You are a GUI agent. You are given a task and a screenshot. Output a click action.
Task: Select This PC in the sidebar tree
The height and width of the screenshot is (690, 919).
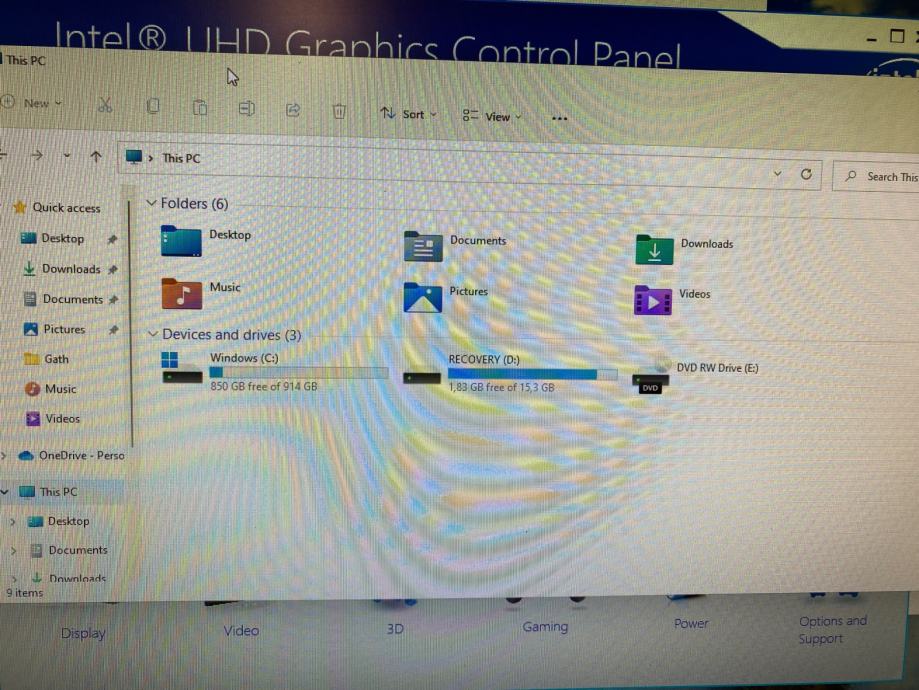coord(49,492)
